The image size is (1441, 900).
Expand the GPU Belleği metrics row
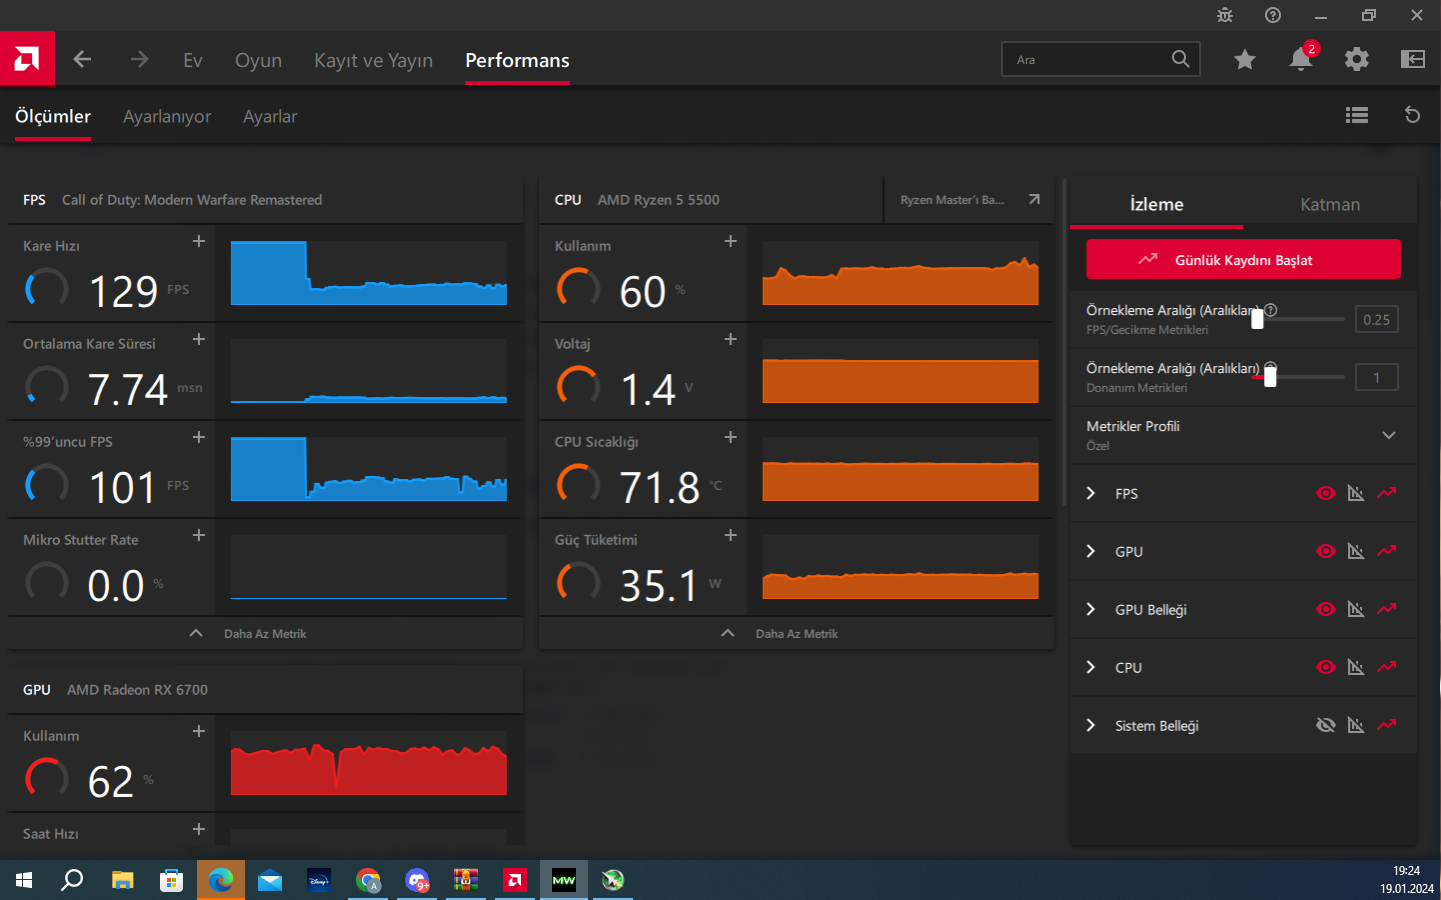[x=1091, y=609]
